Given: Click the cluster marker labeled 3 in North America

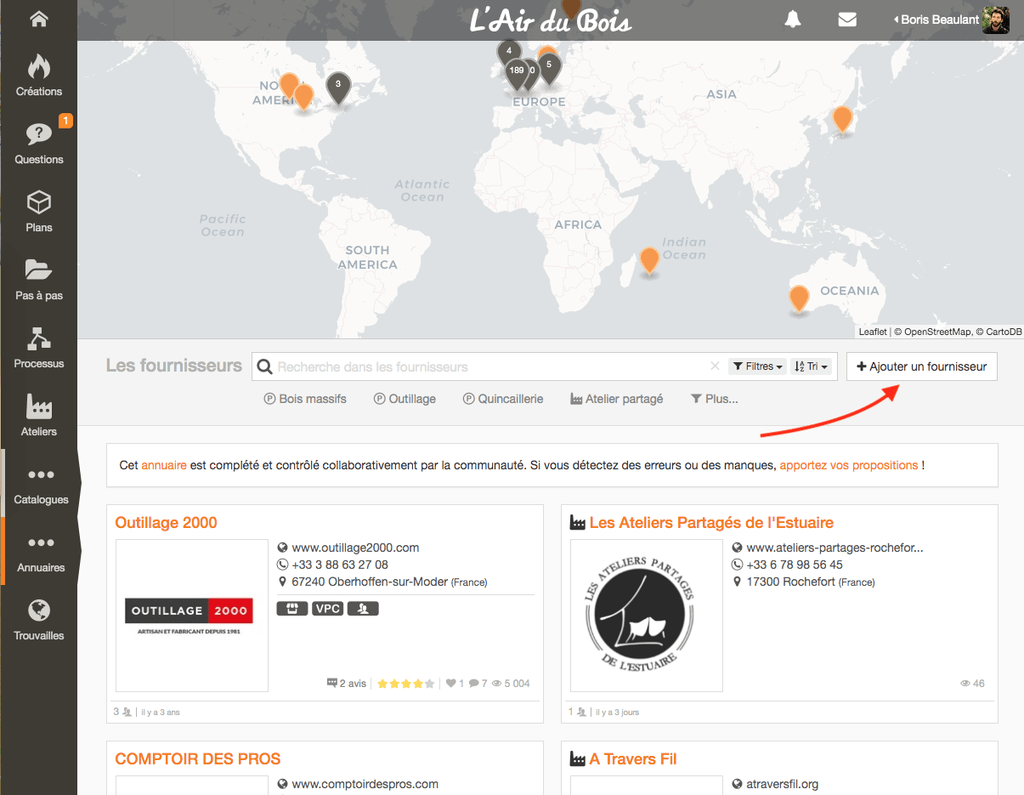Looking at the screenshot, I should (338, 87).
